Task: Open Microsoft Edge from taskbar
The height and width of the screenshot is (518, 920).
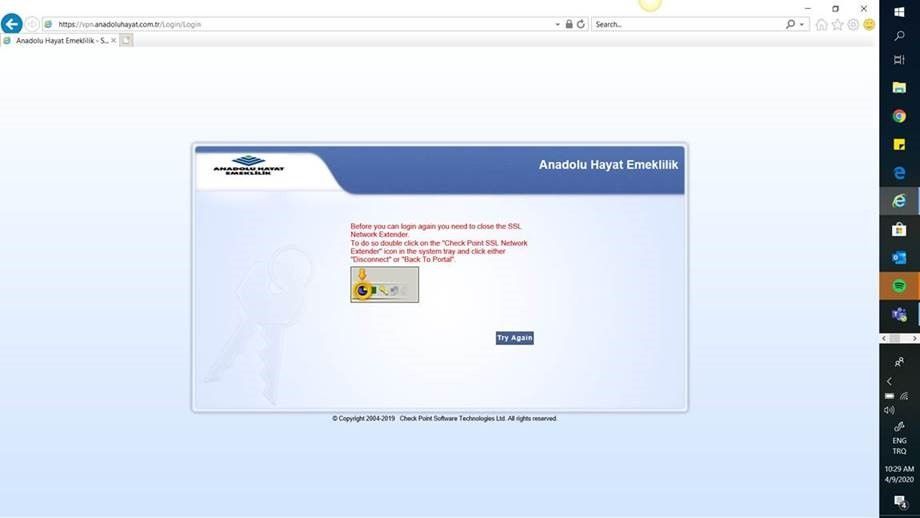Action: (x=899, y=172)
